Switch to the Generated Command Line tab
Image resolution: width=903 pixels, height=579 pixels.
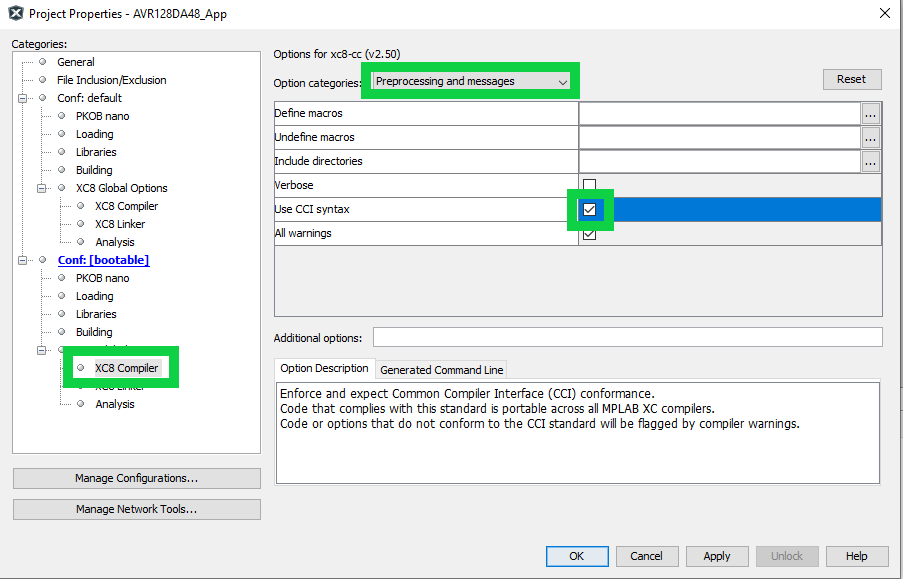tap(441, 370)
